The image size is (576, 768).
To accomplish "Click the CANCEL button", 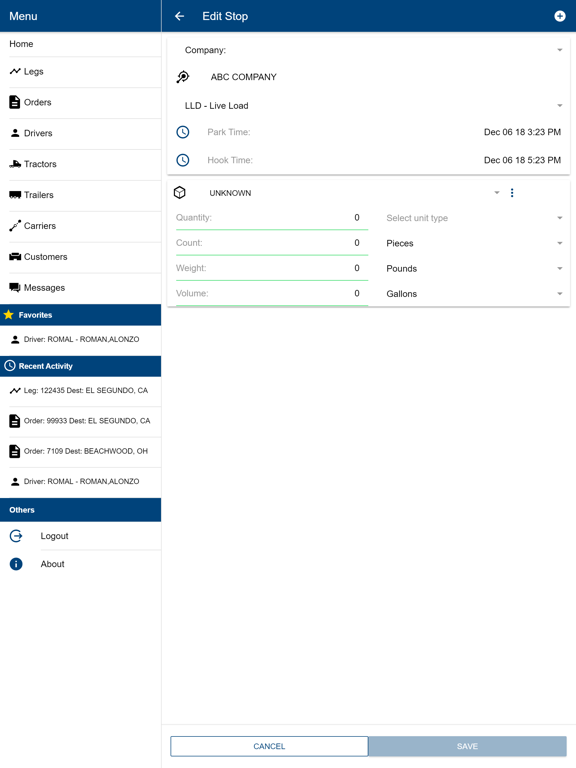I will pyautogui.click(x=269, y=746).
